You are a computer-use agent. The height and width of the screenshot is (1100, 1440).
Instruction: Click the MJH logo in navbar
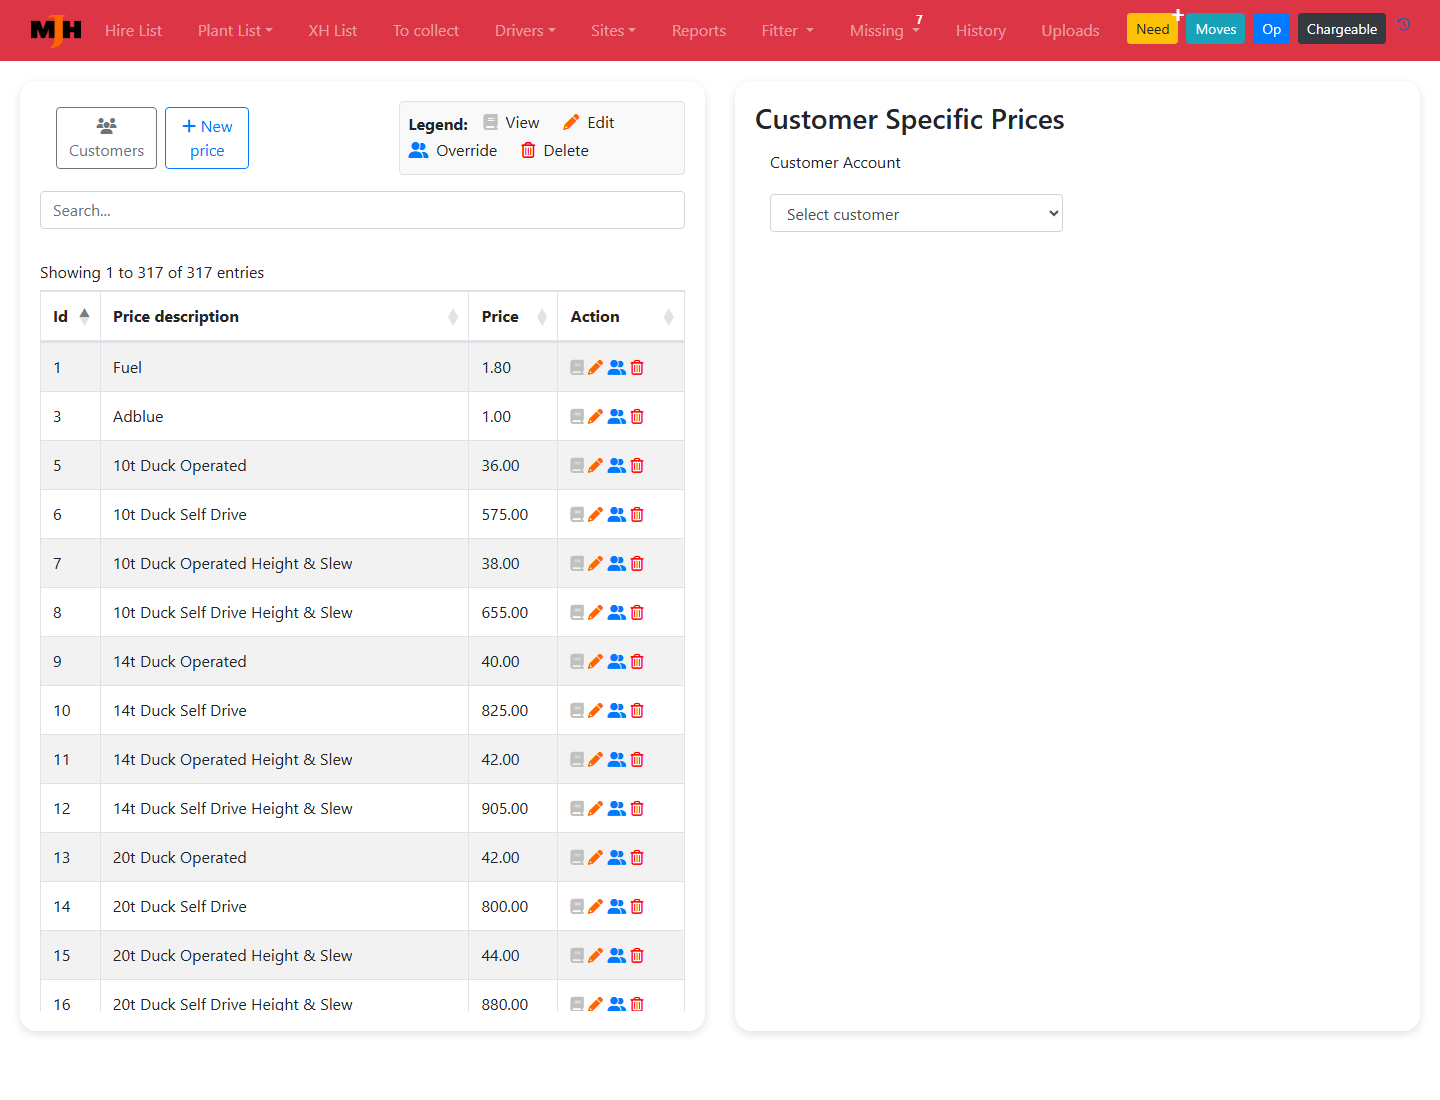(x=56, y=31)
